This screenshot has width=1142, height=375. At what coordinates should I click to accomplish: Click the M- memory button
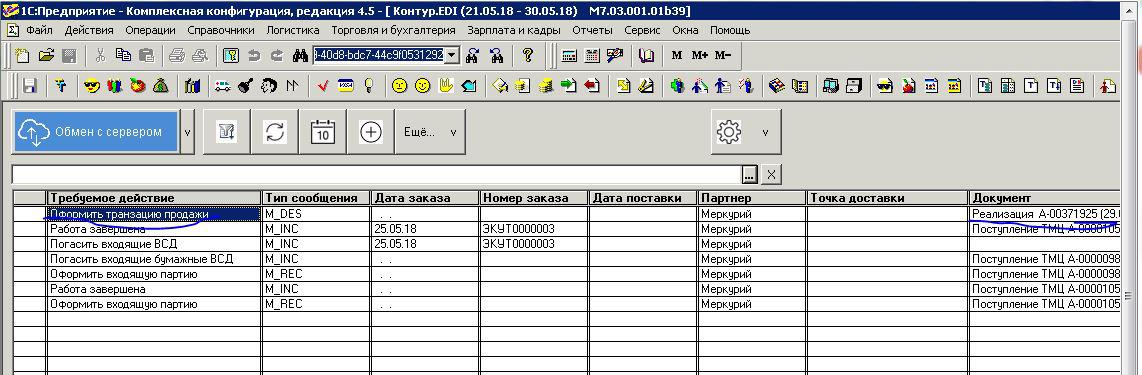click(x=722, y=55)
